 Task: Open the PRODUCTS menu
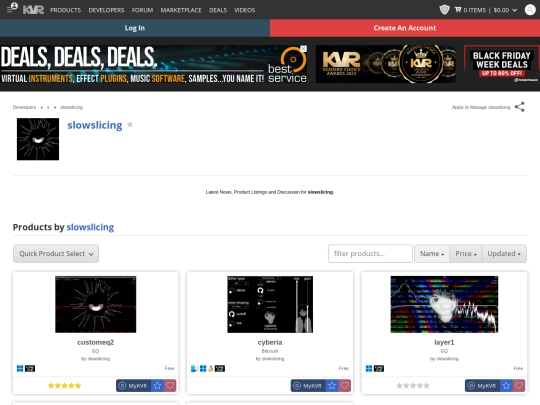(65, 10)
